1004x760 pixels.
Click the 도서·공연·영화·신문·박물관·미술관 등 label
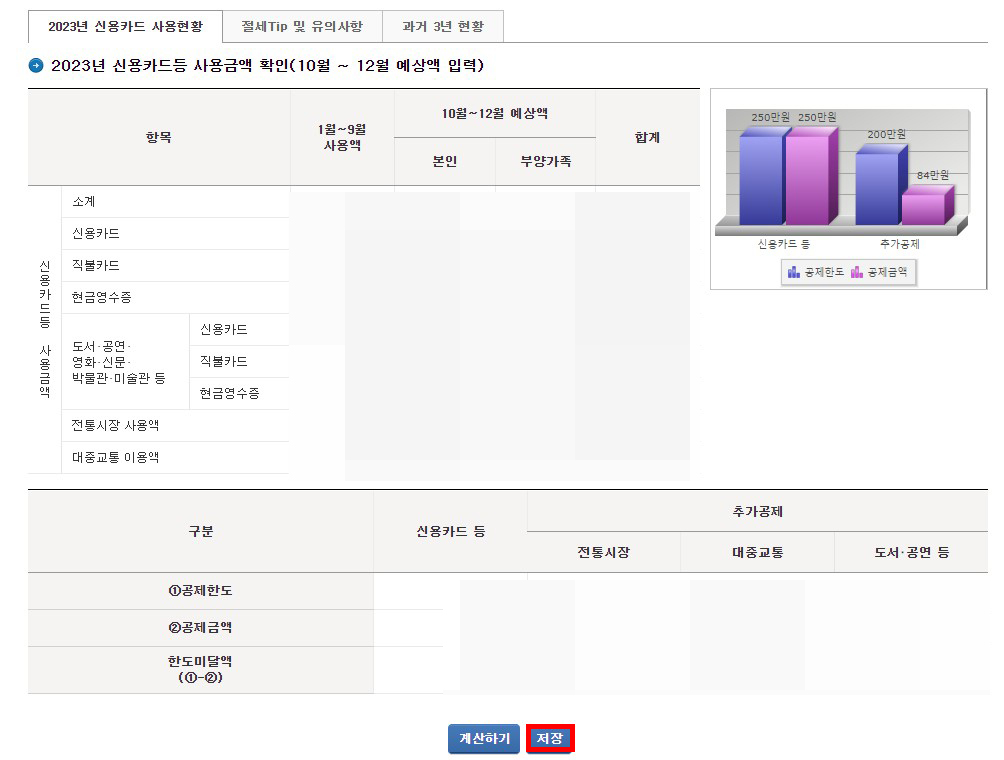click(x=118, y=362)
